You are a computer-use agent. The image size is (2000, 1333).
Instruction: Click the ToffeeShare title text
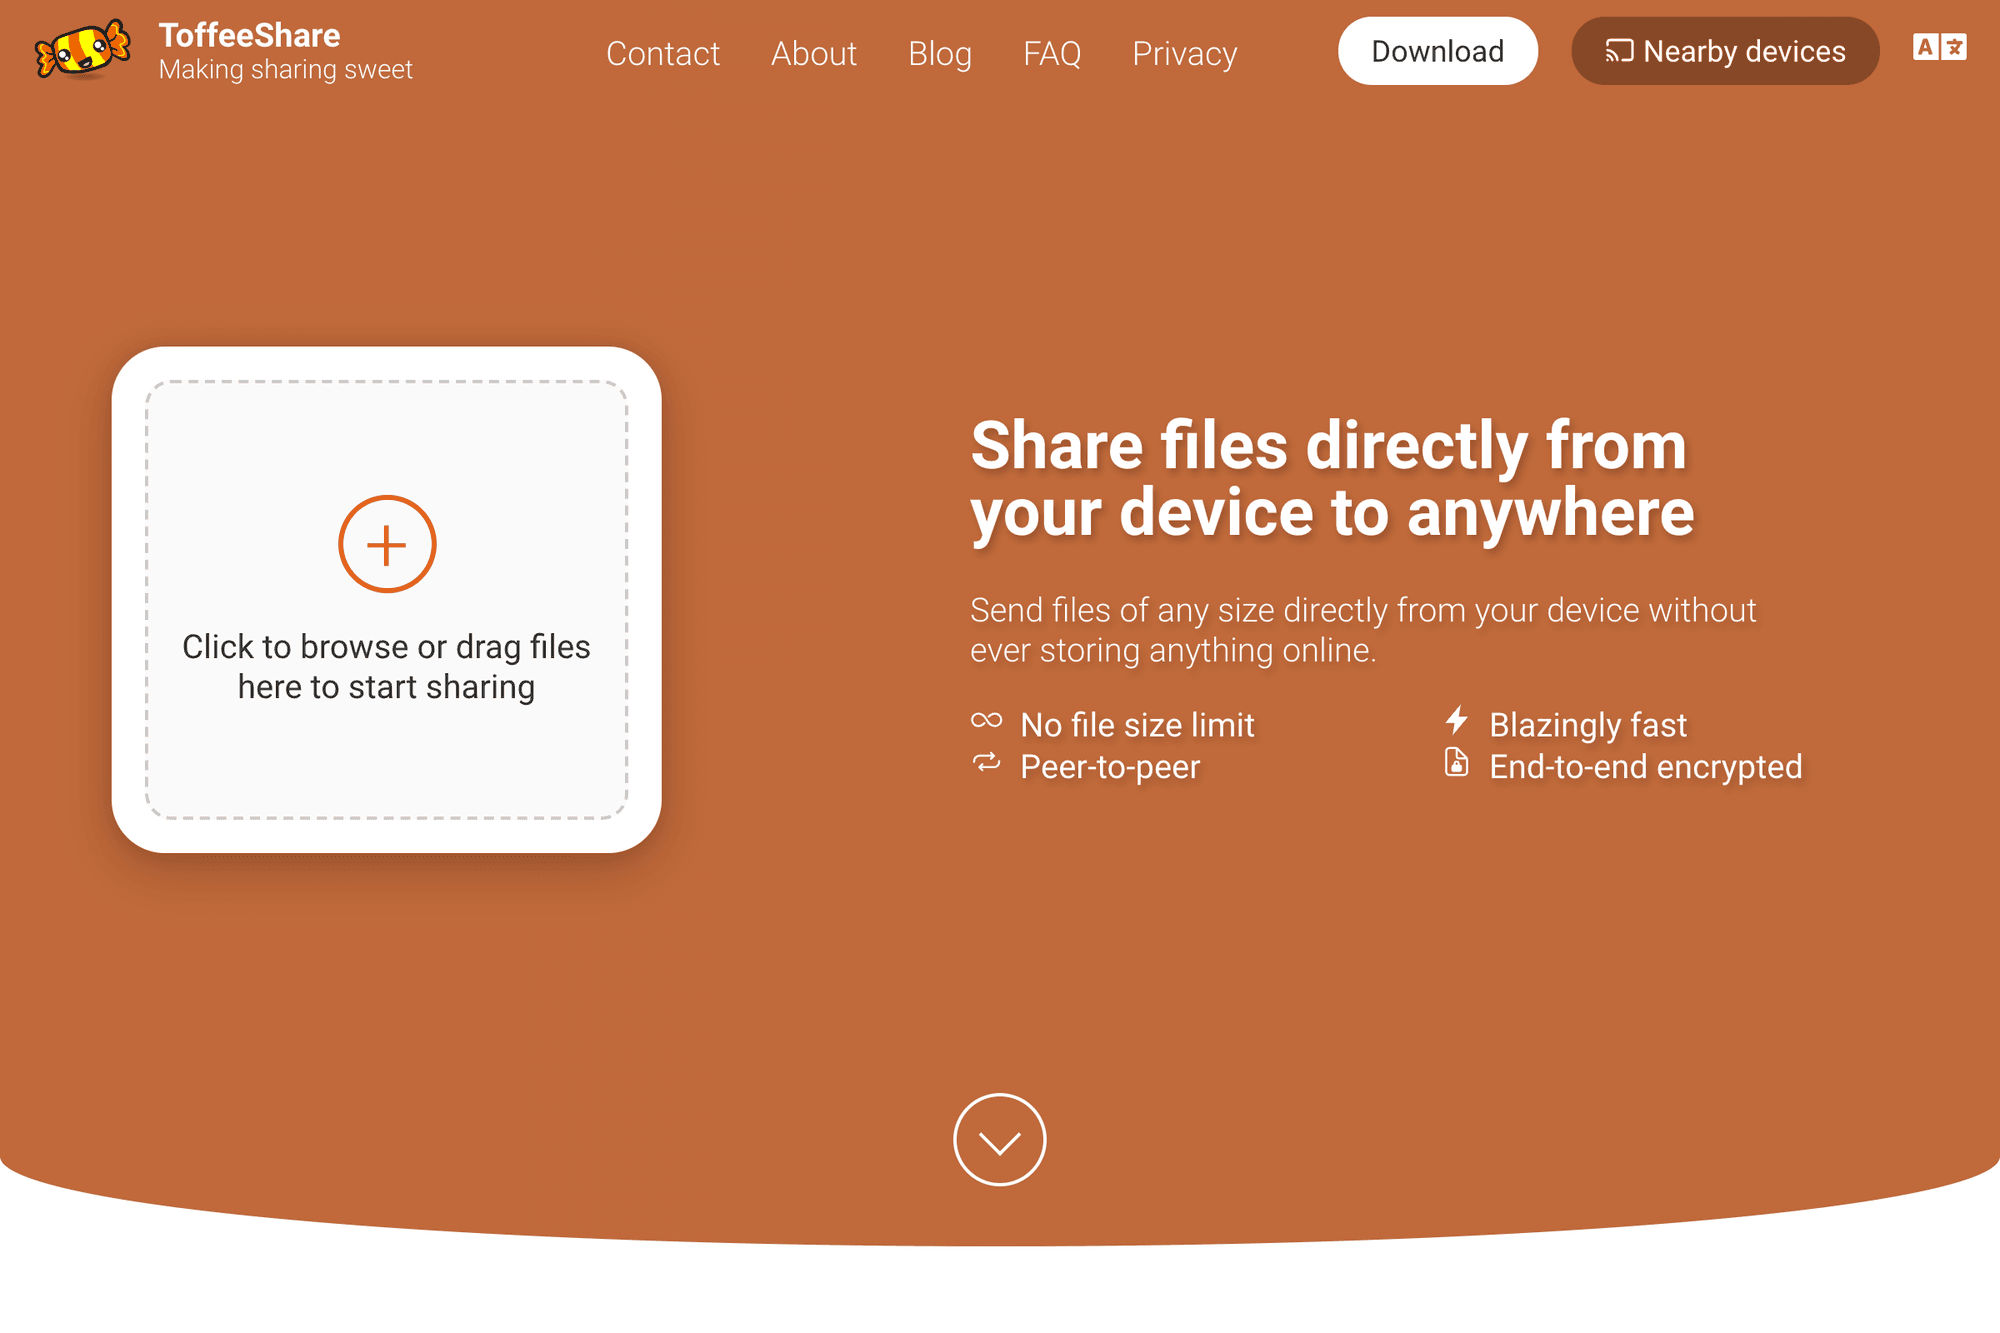(x=250, y=35)
